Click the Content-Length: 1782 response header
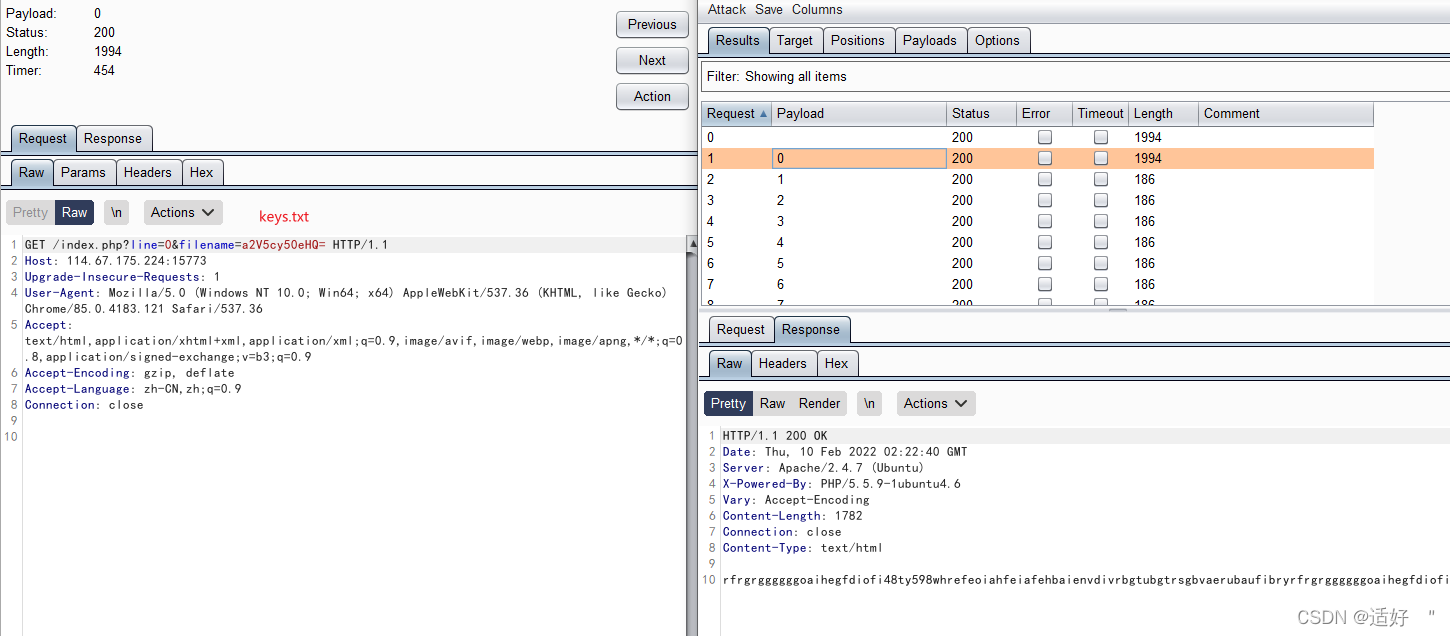 (x=792, y=516)
